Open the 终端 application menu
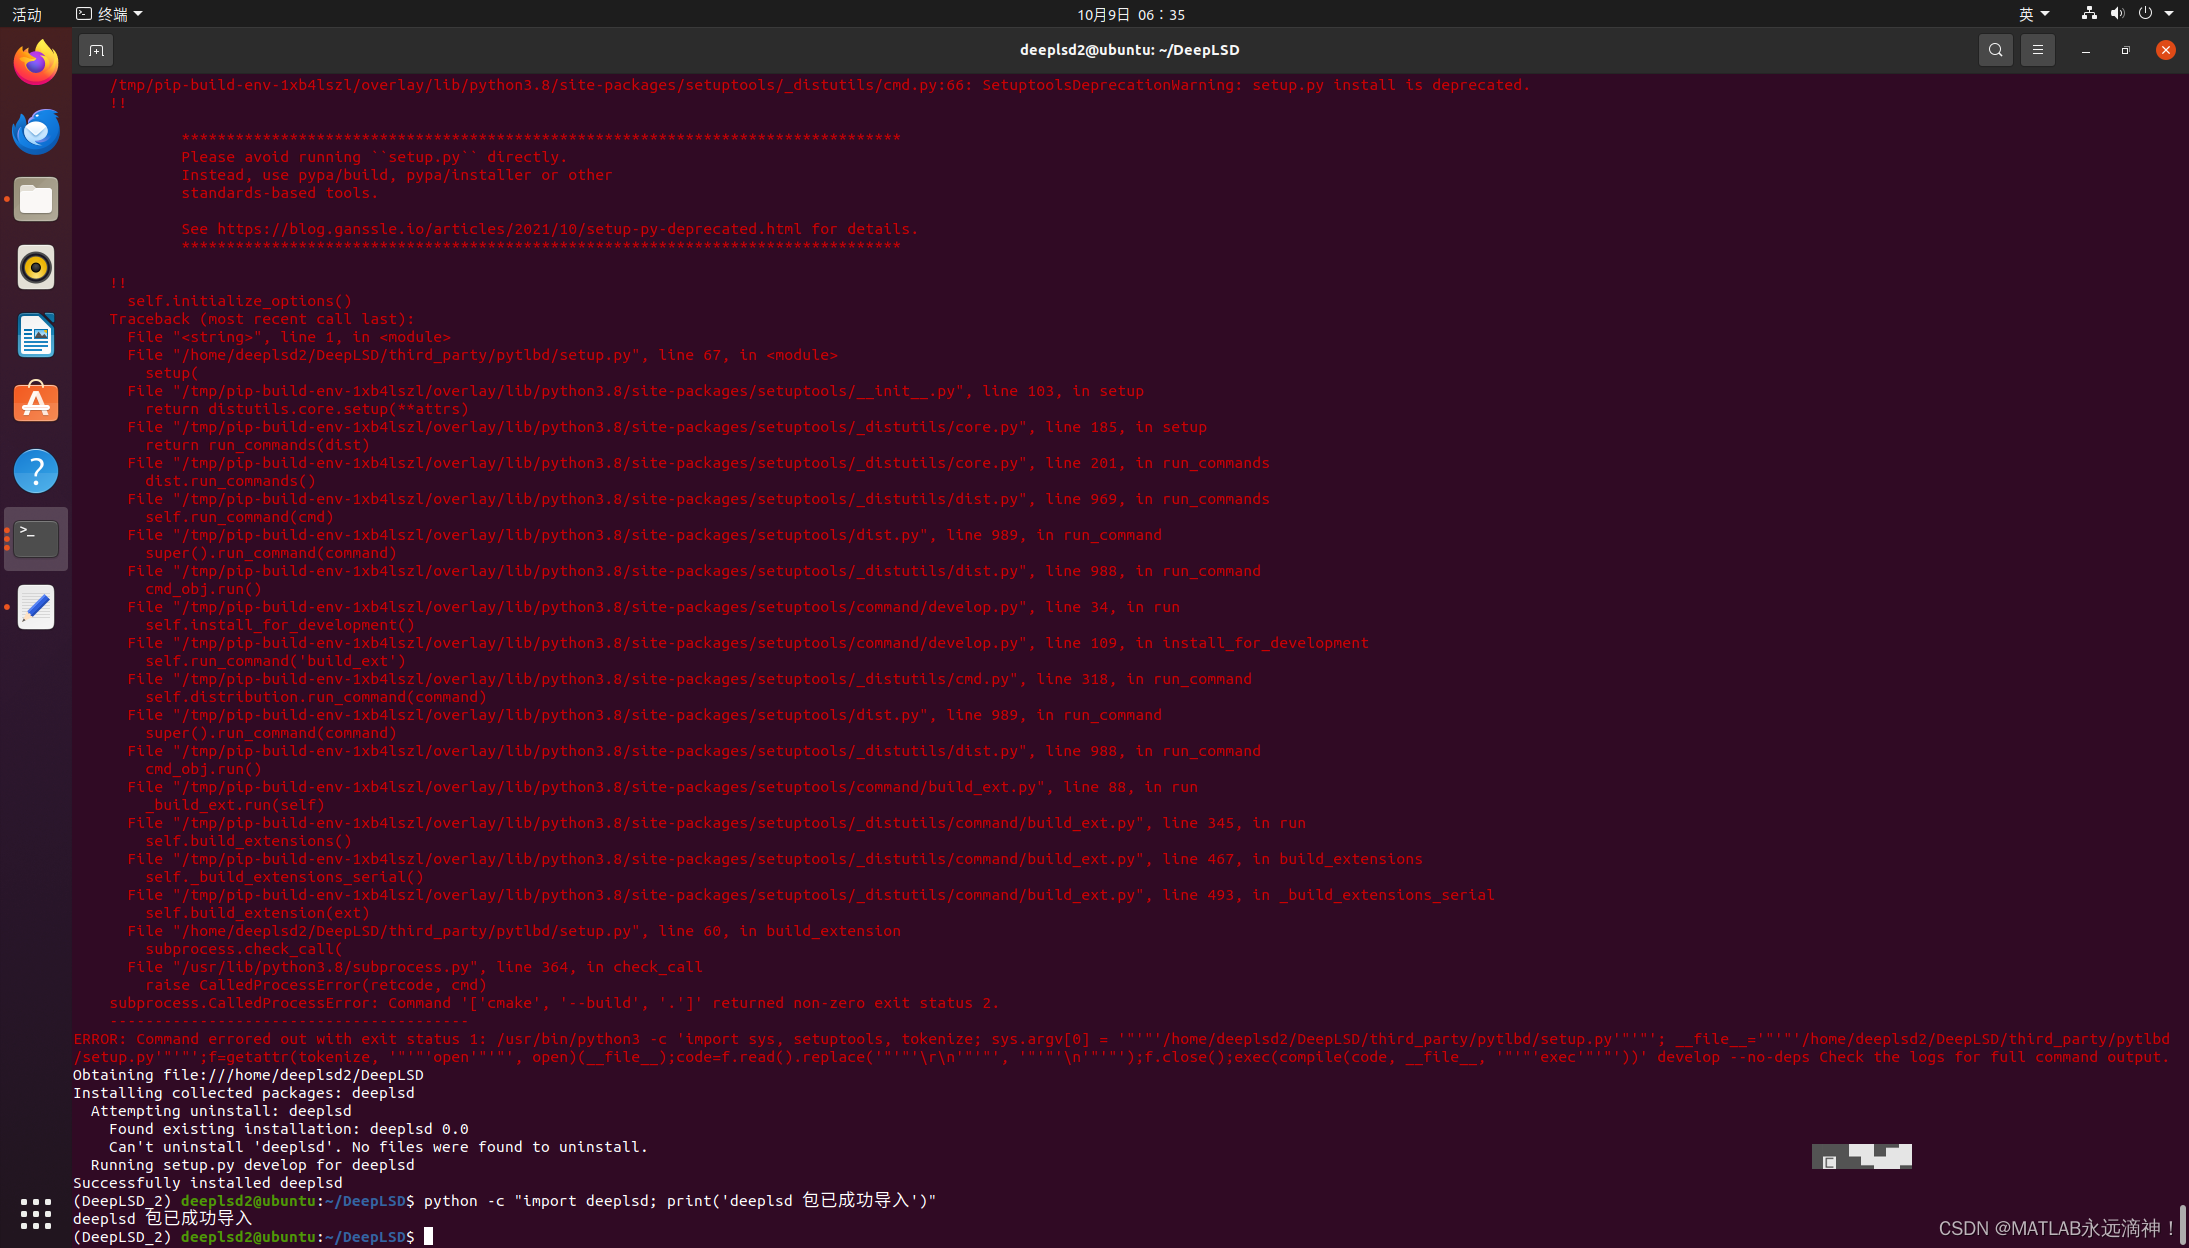2189x1248 pixels. 109,14
